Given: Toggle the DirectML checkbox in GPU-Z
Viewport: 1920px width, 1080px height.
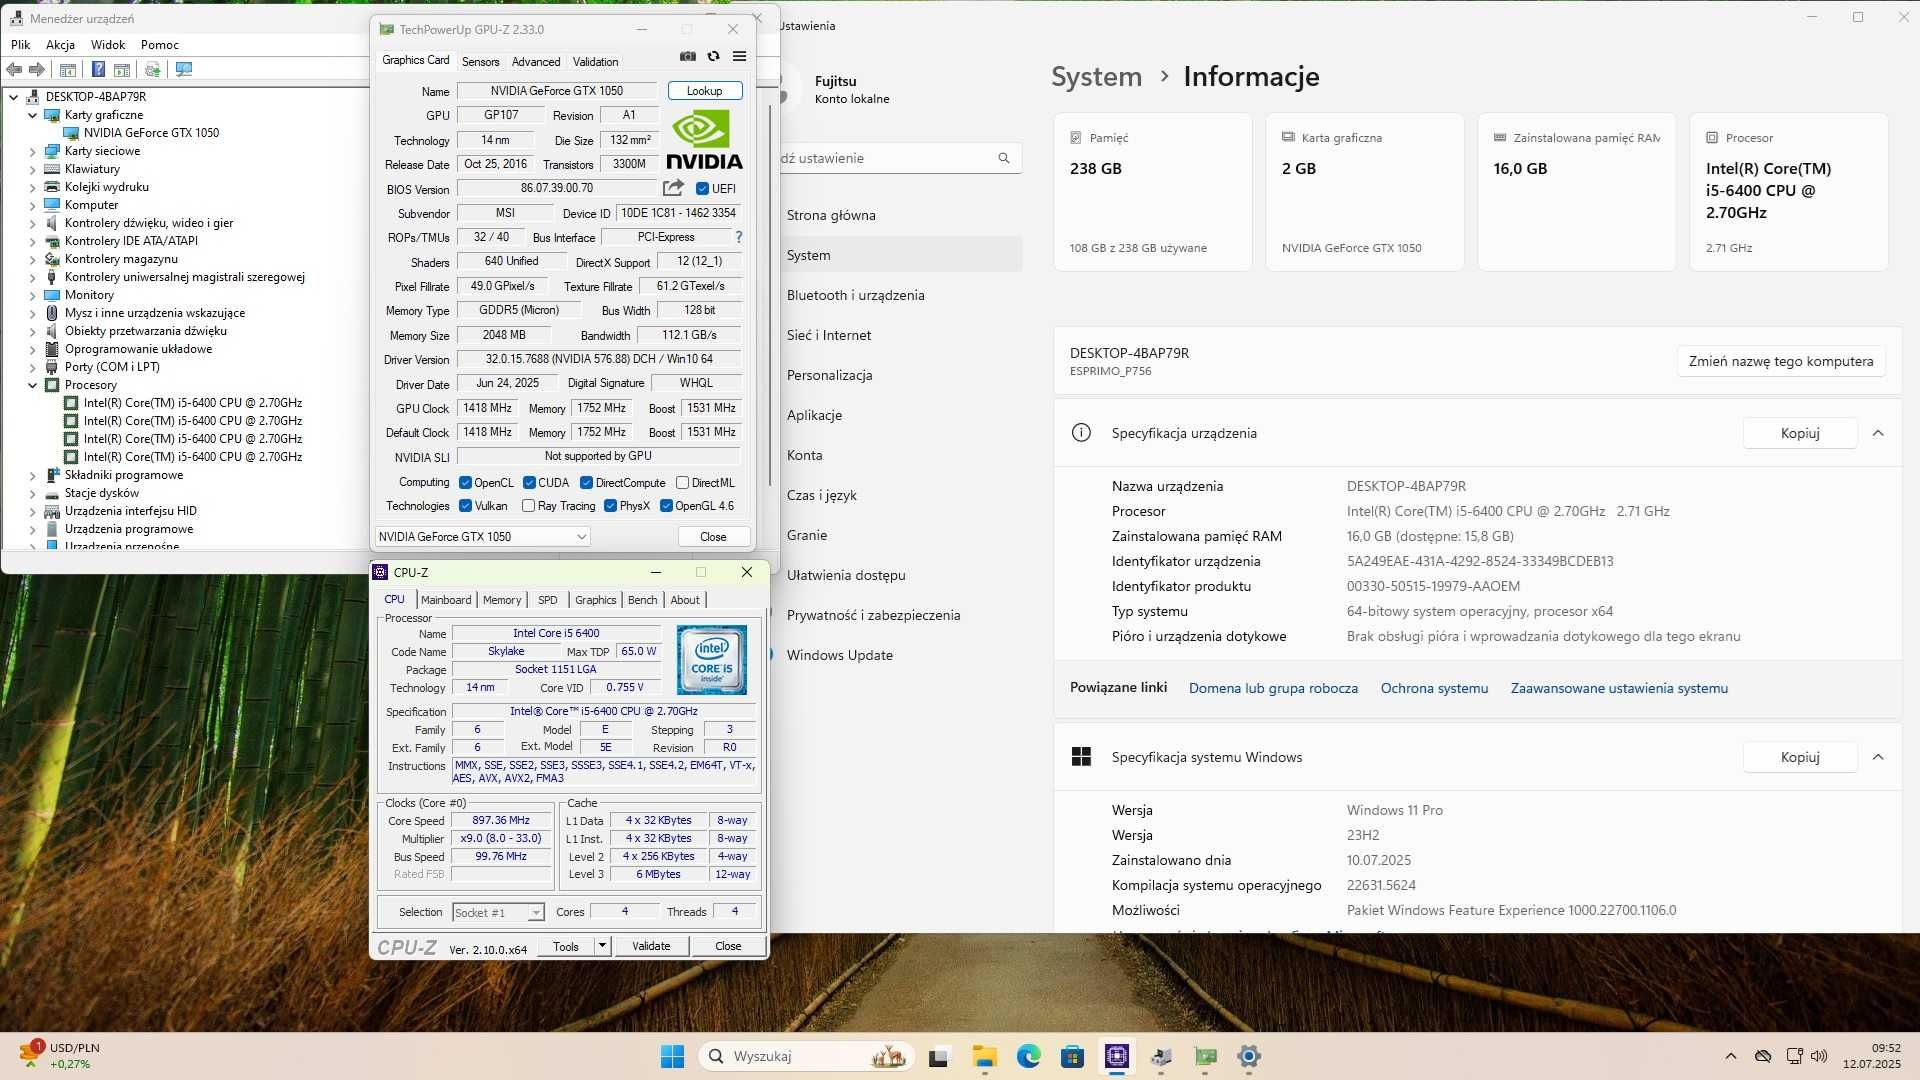Looking at the screenshot, I should 682,483.
